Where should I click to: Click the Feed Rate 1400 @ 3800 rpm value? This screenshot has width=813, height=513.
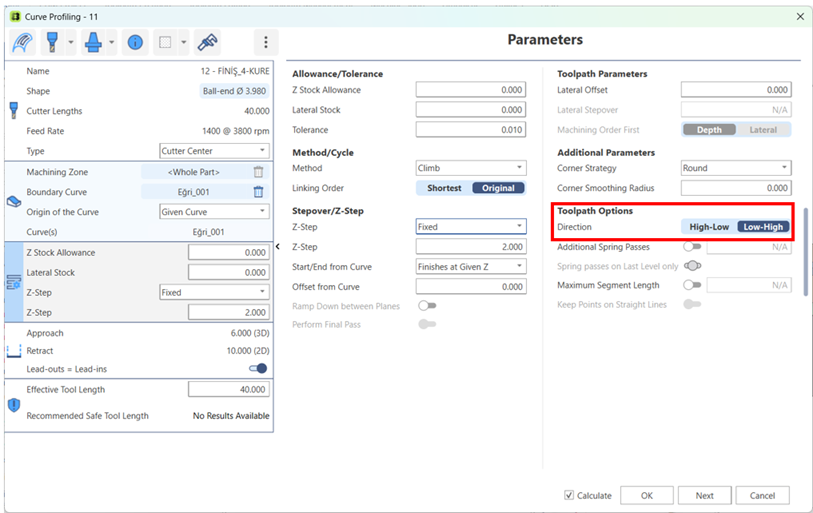point(235,131)
